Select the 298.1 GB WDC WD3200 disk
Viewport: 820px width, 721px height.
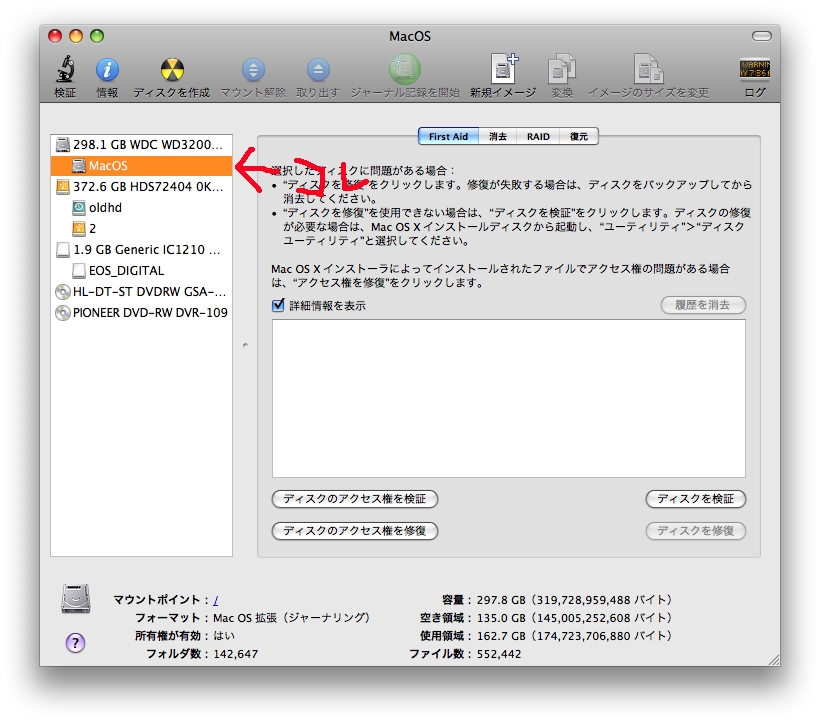click(x=141, y=145)
